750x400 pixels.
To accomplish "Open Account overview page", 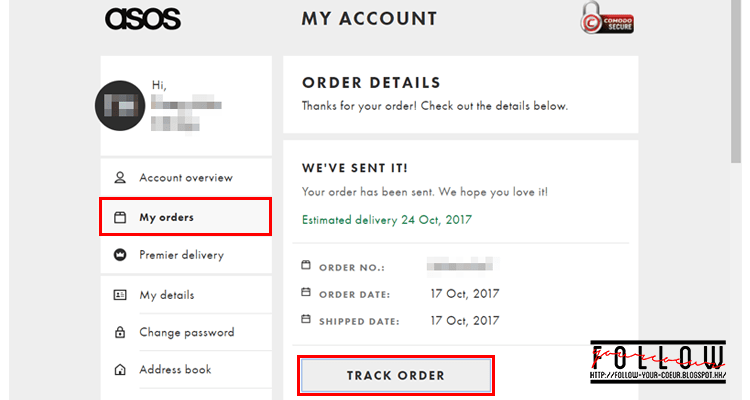I will point(186,178).
